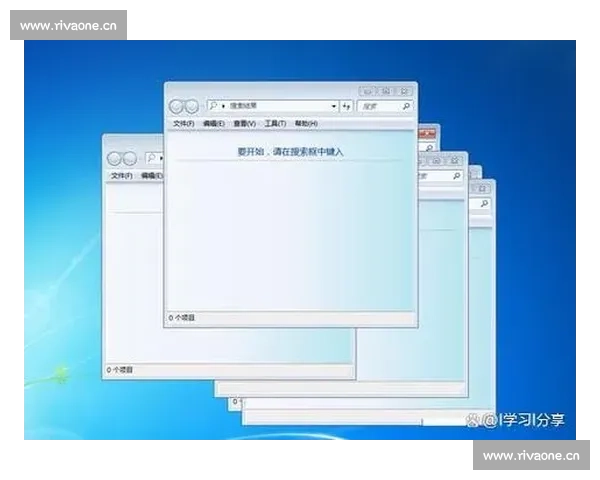Click the Forward arrow in the left background window
The image size is (600, 480).
pos(130,158)
